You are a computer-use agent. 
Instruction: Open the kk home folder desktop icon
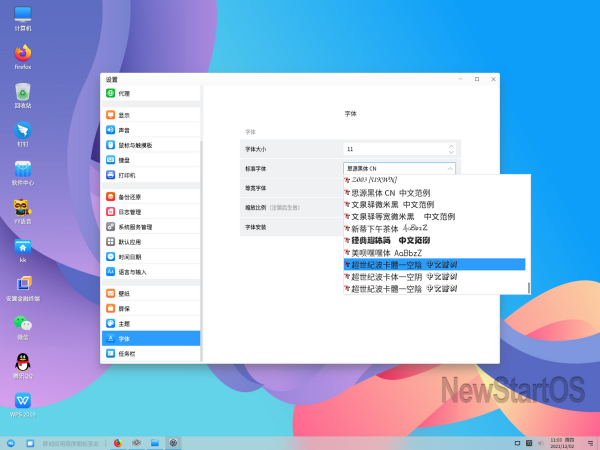[x=23, y=246]
